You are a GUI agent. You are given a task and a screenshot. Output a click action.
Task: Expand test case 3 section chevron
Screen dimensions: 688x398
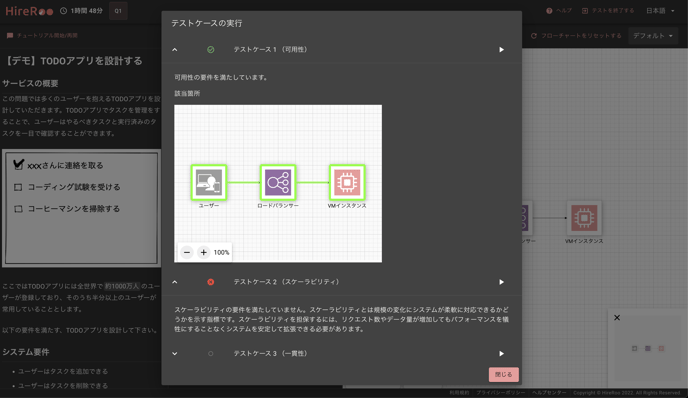175,354
